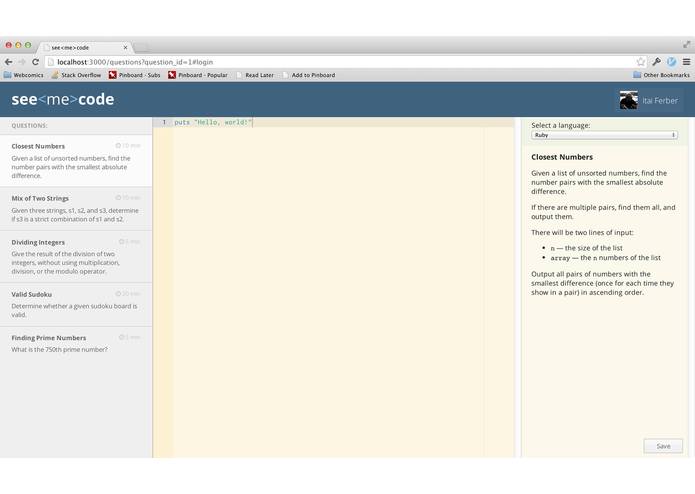Click 'What is the 750th prime number?' text

(59, 350)
